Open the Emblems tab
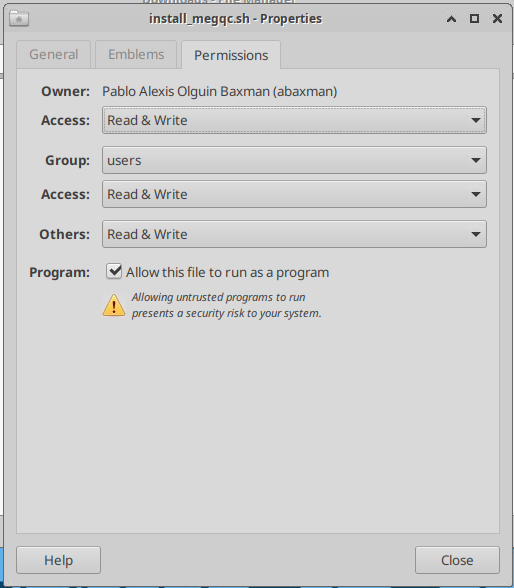Image resolution: width=514 pixels, height=588 pixels. pyautogui.click(x=136, y=55)
